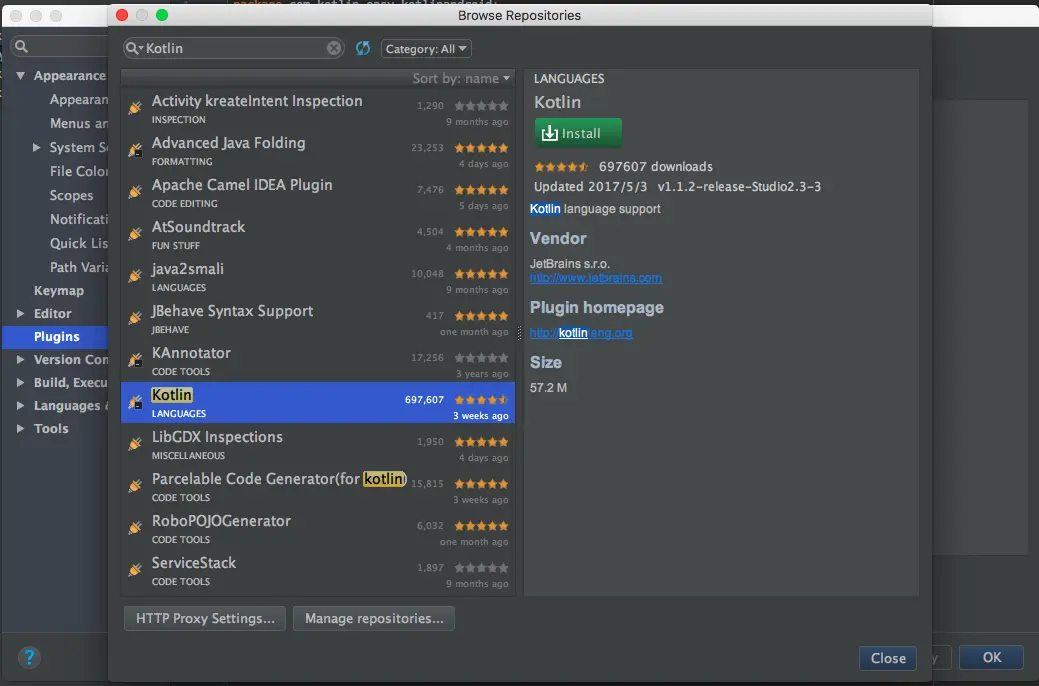Screen dimensions: 1039x686
Task: Select Plugins in Preferences sidebar
Action: 56,337
